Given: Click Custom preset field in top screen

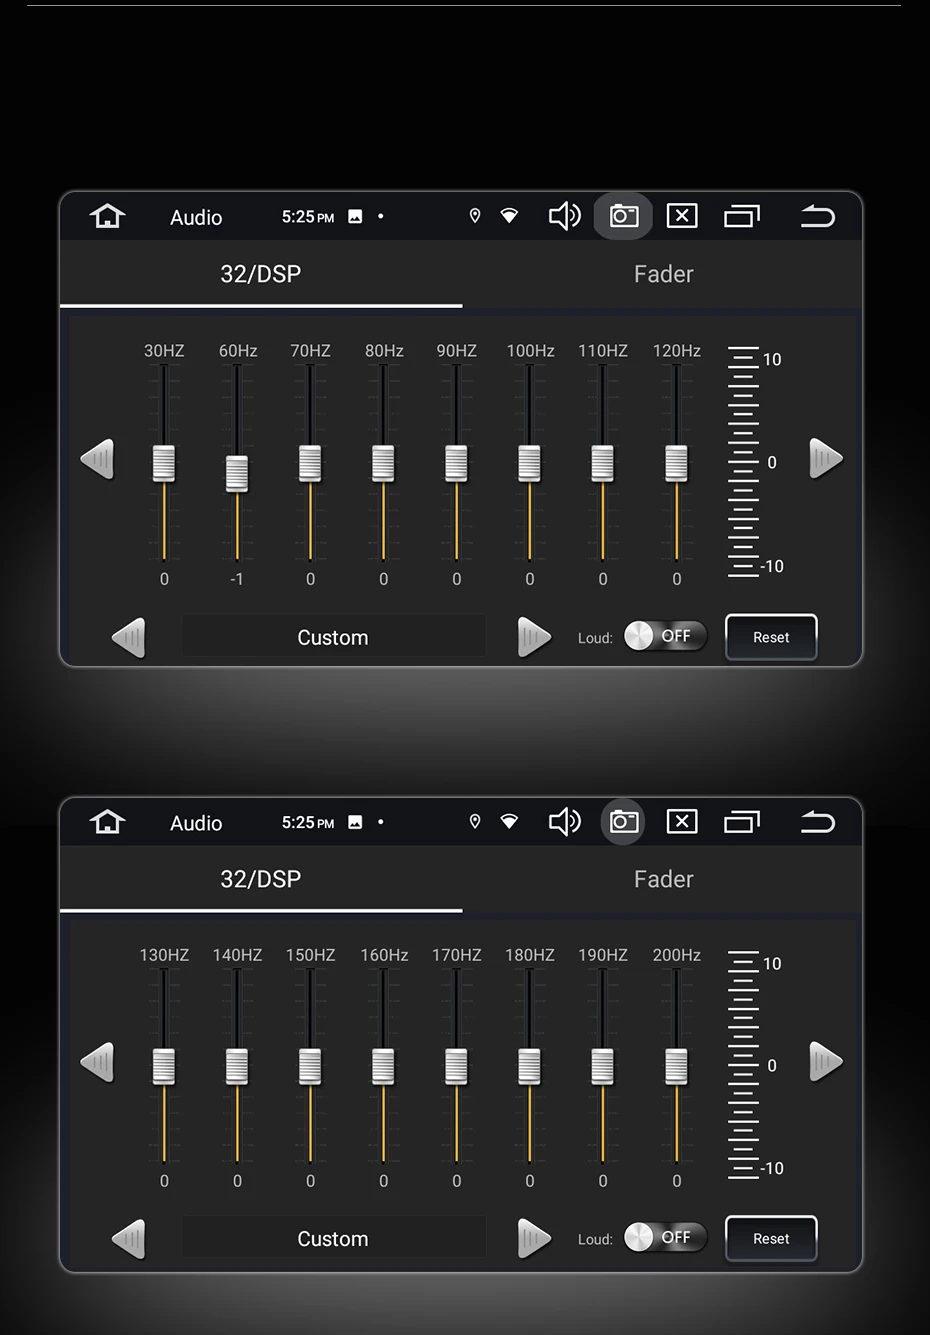Looking at the screenshot, I should (333, 637).
